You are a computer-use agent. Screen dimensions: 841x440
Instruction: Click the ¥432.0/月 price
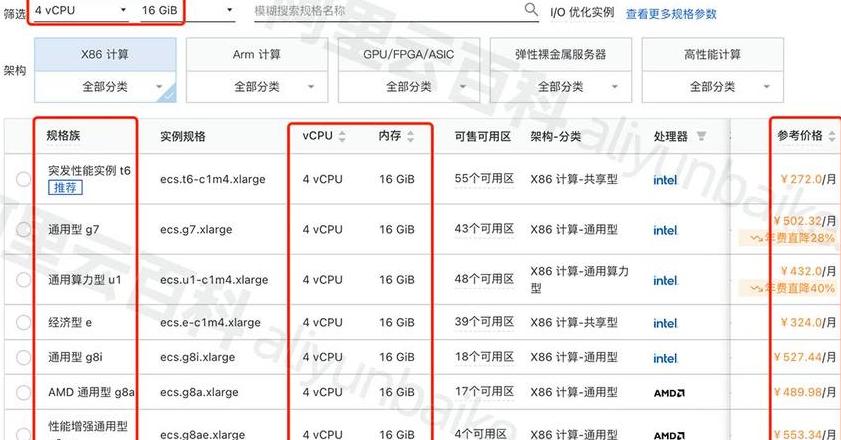click(808, 272)
